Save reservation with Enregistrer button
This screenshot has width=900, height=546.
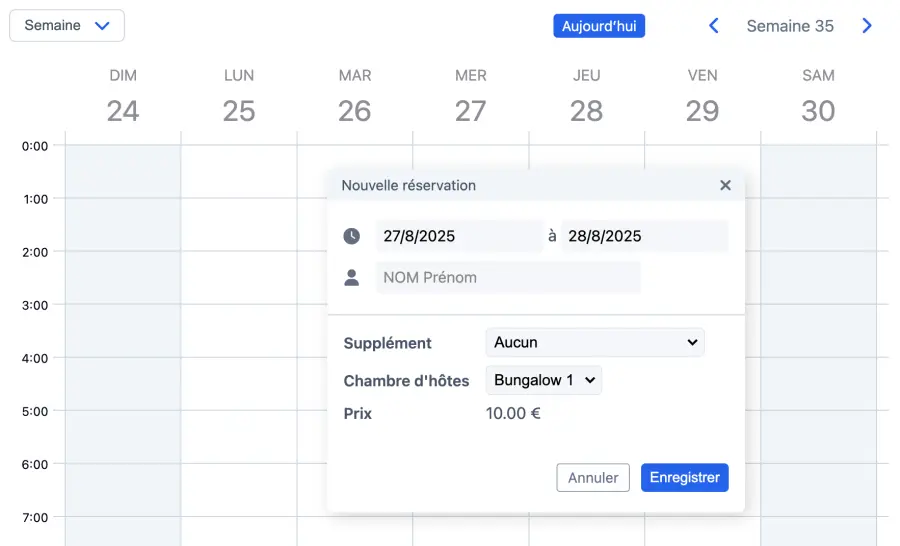(684, 478)
